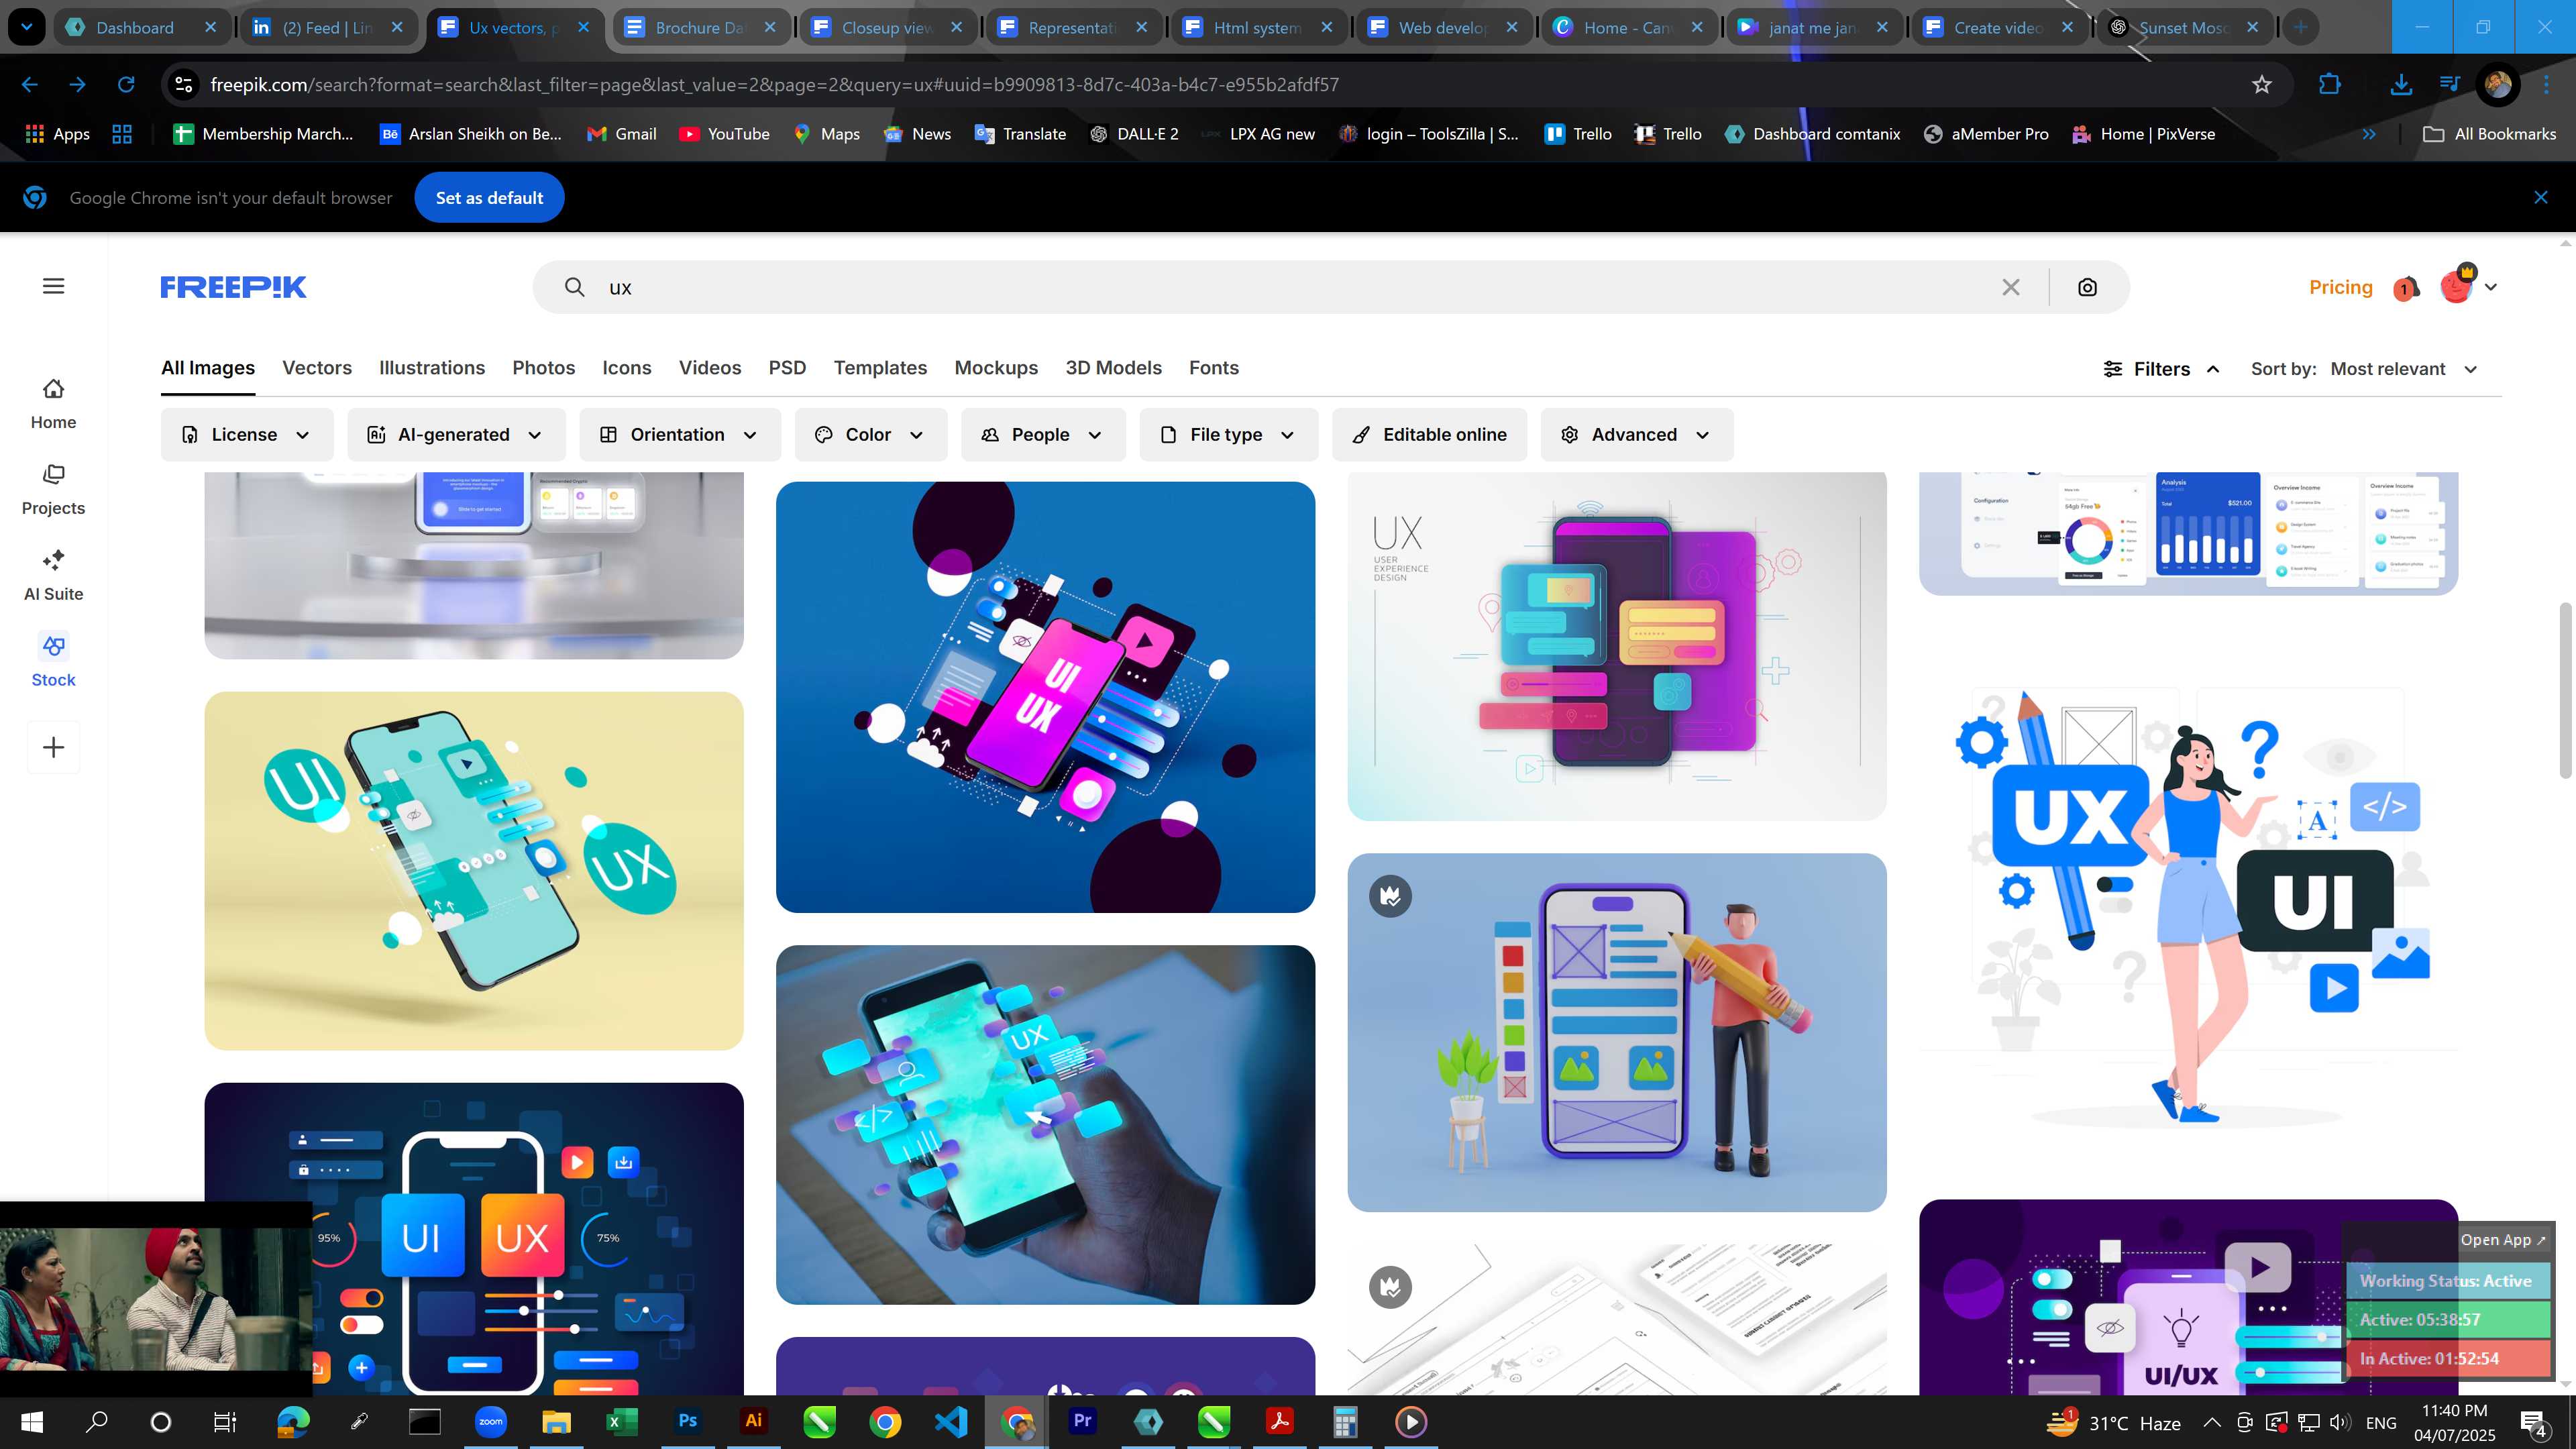This screenshot has height=1449, width=2576.
Task: Switch to the PSD tab
Action: [787, 368]
